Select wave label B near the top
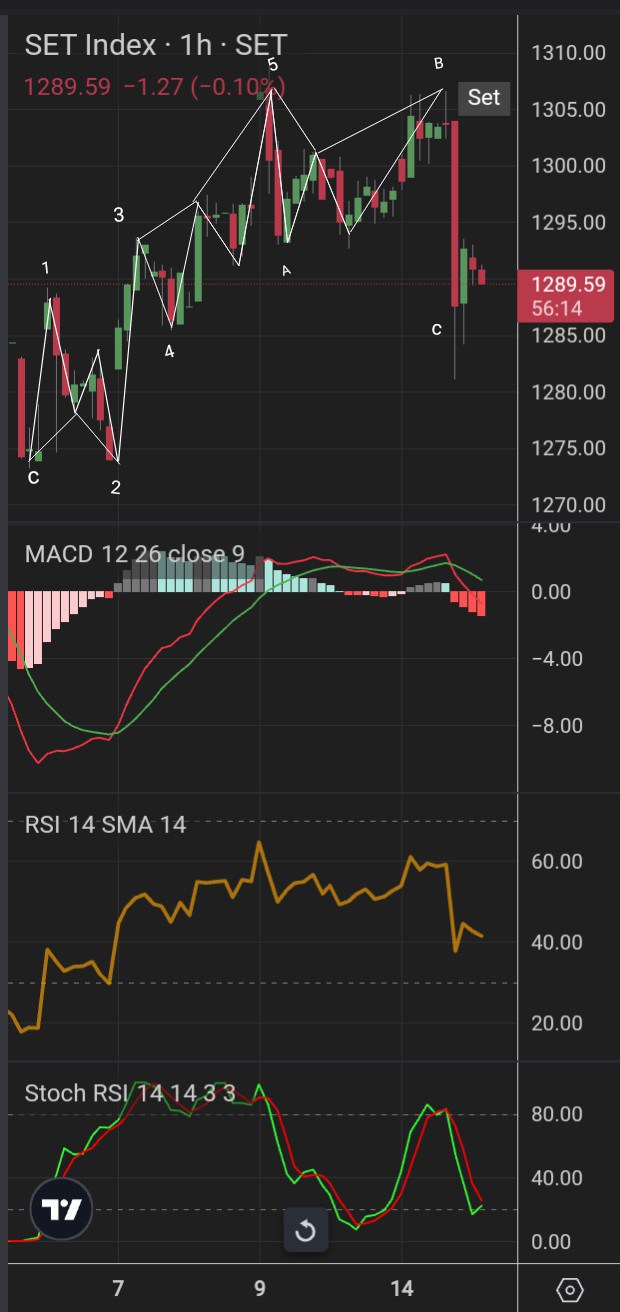This screenshot has height=1312, width=620. click(438, 64)
